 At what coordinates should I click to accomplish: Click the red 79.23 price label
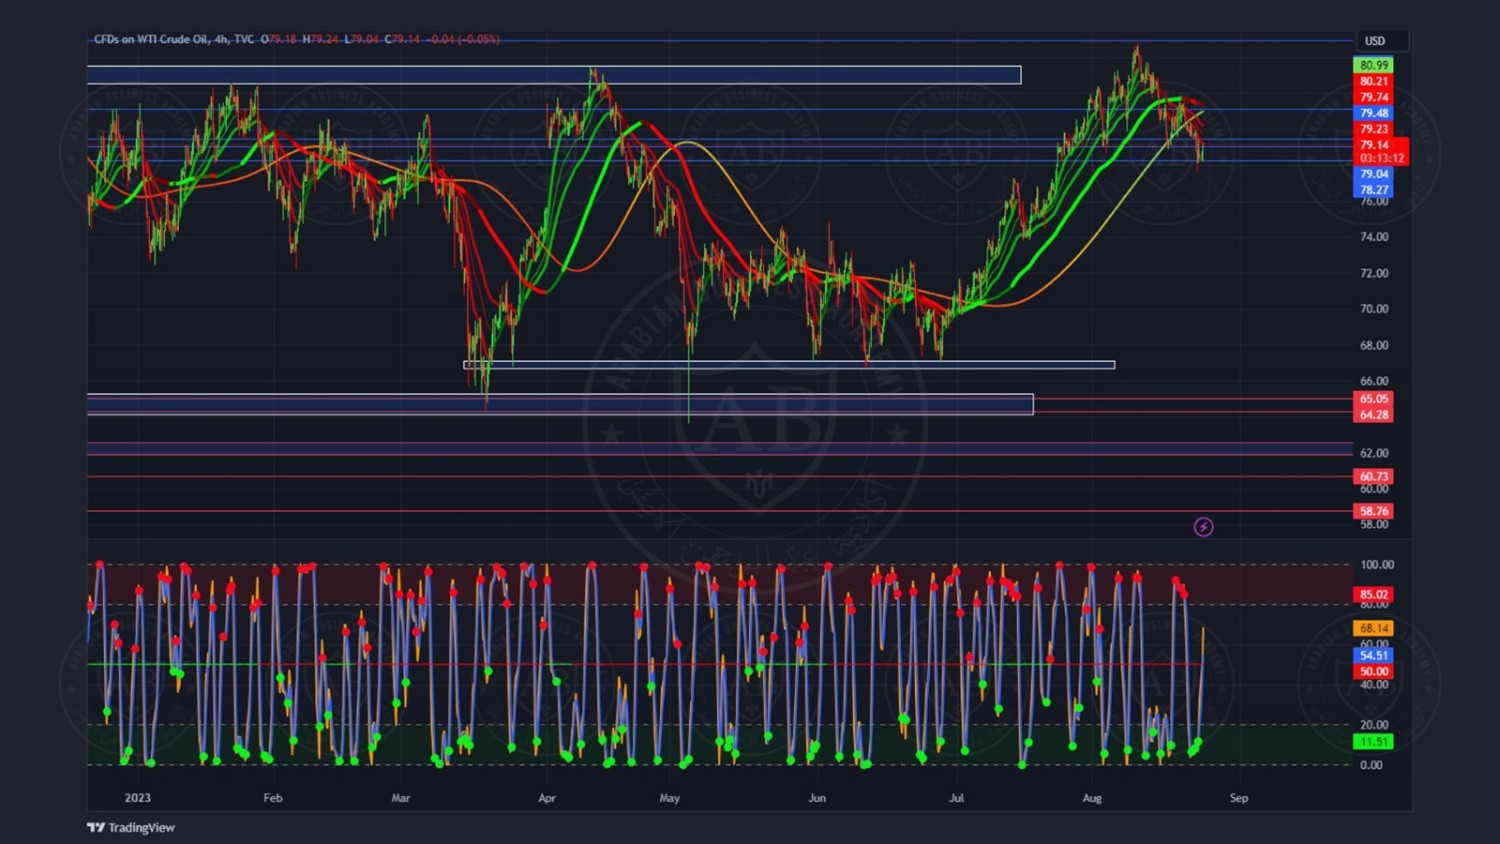pyautogui.click(x=1373, y=129)
